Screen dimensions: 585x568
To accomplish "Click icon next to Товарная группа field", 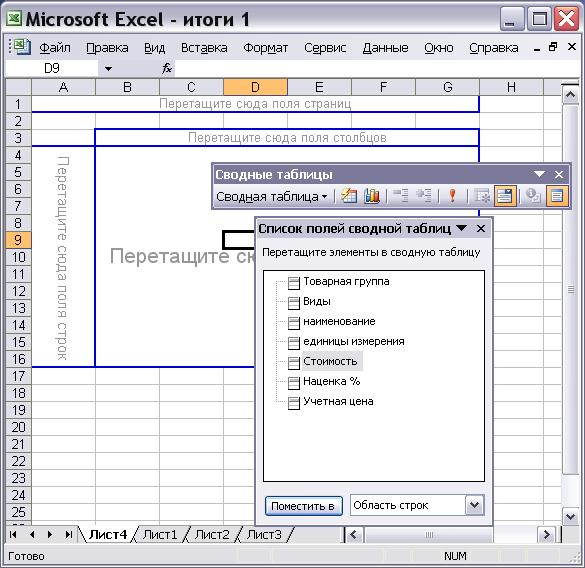I will pos(294,283).
